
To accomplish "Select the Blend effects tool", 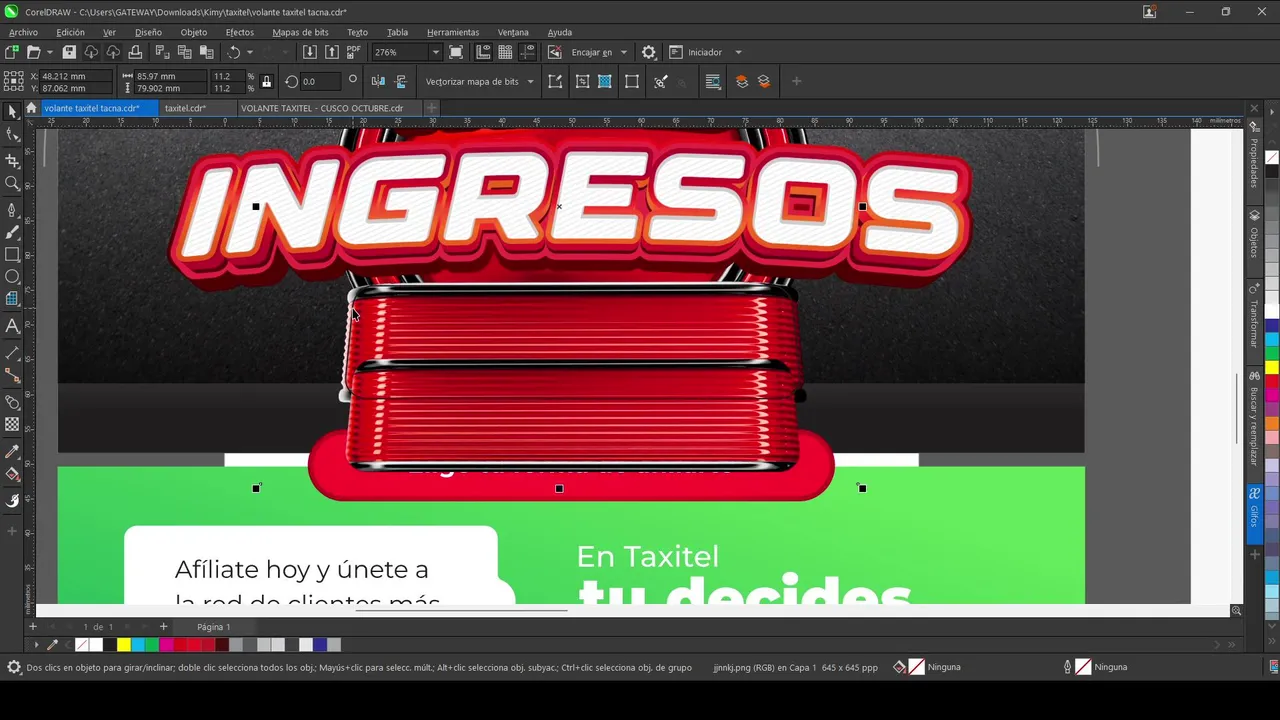I will coord(12,402).
